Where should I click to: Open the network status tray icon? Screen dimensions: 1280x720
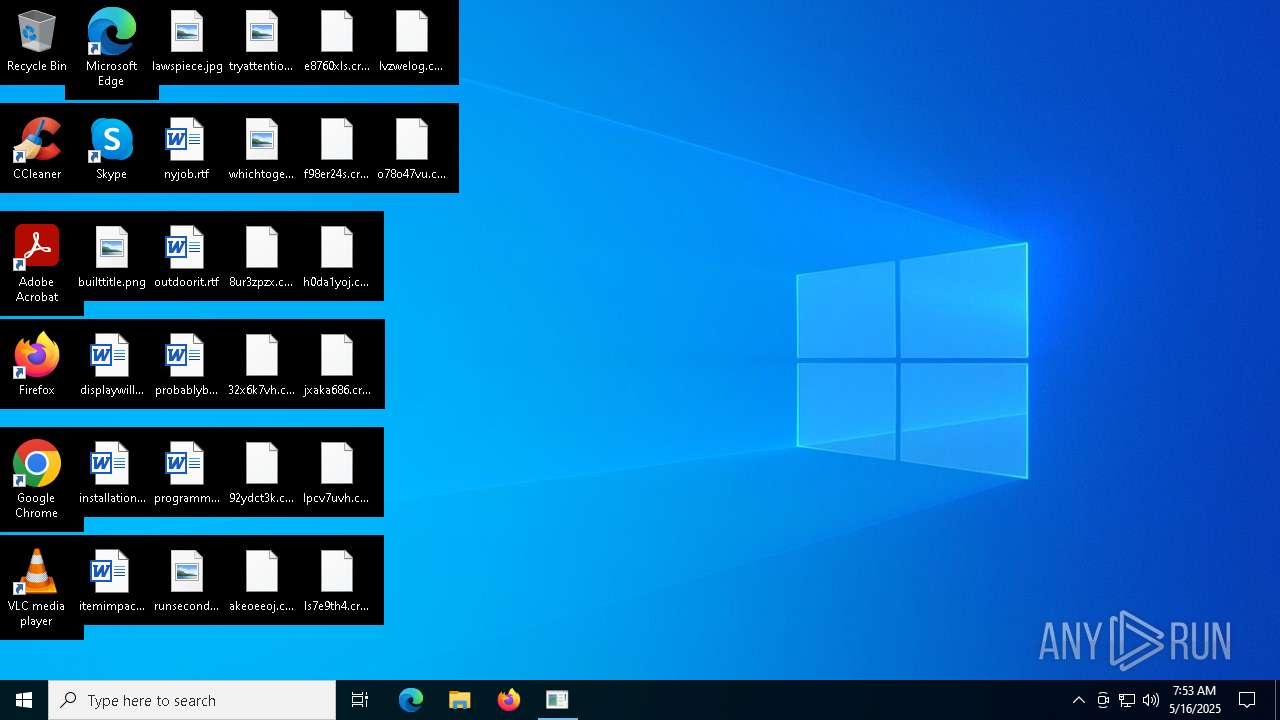1126,700
